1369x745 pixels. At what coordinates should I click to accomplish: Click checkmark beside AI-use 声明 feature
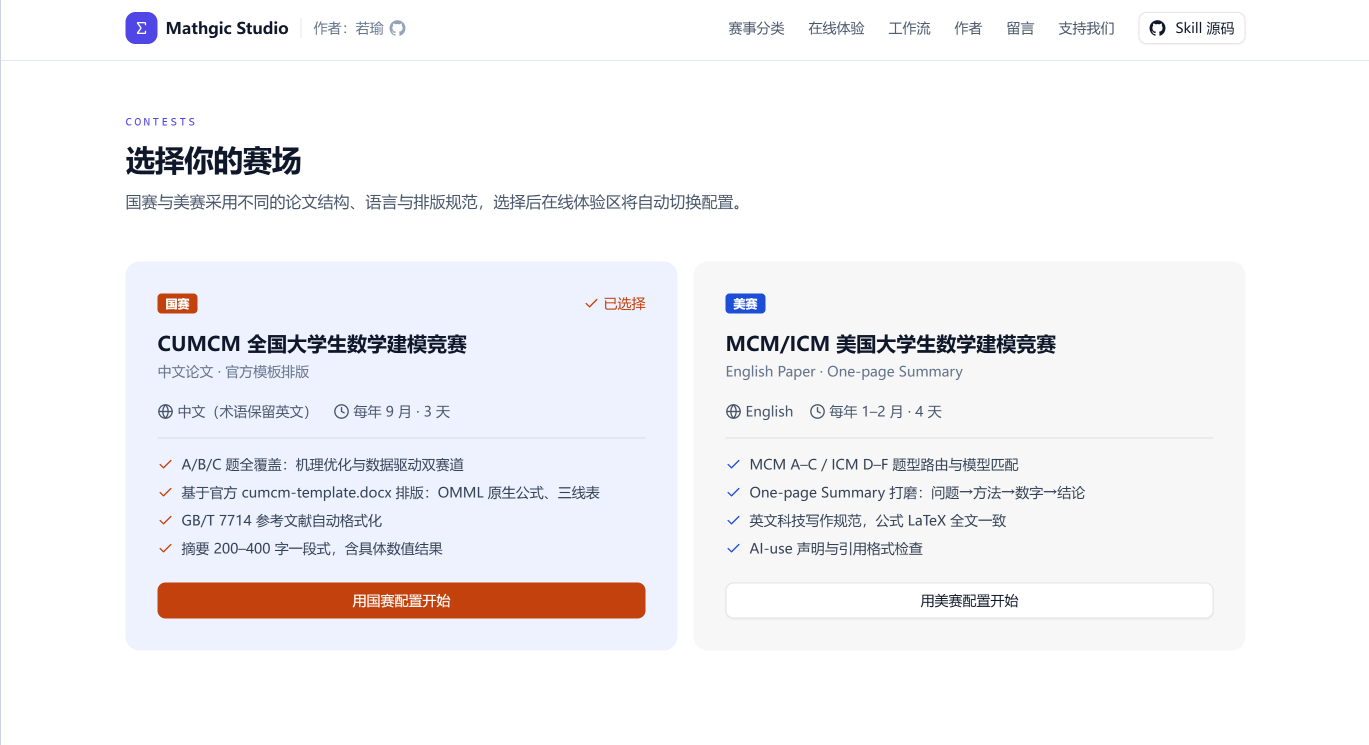tap(733, 548)
